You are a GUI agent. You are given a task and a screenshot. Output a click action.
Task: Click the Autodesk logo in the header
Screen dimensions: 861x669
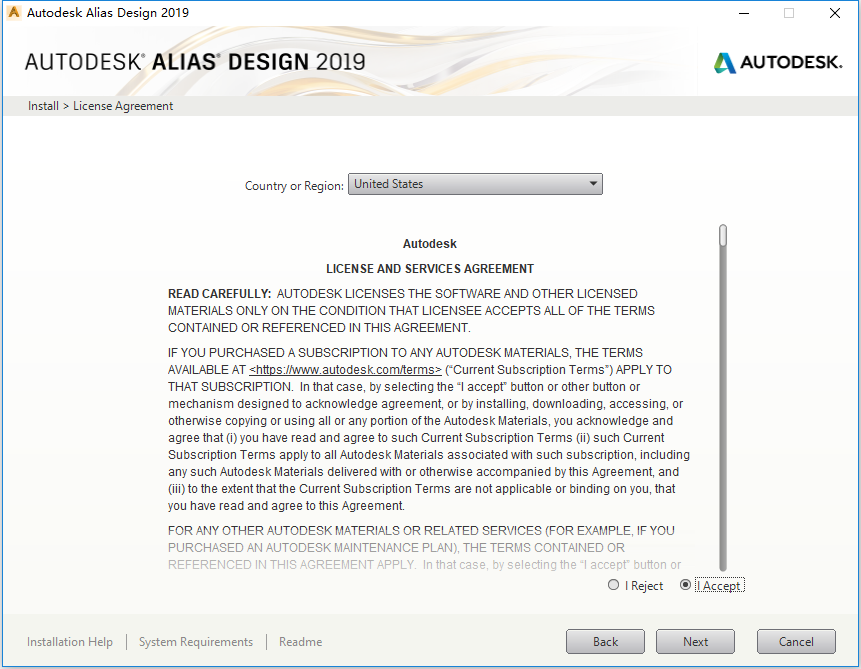pos(778,62)
